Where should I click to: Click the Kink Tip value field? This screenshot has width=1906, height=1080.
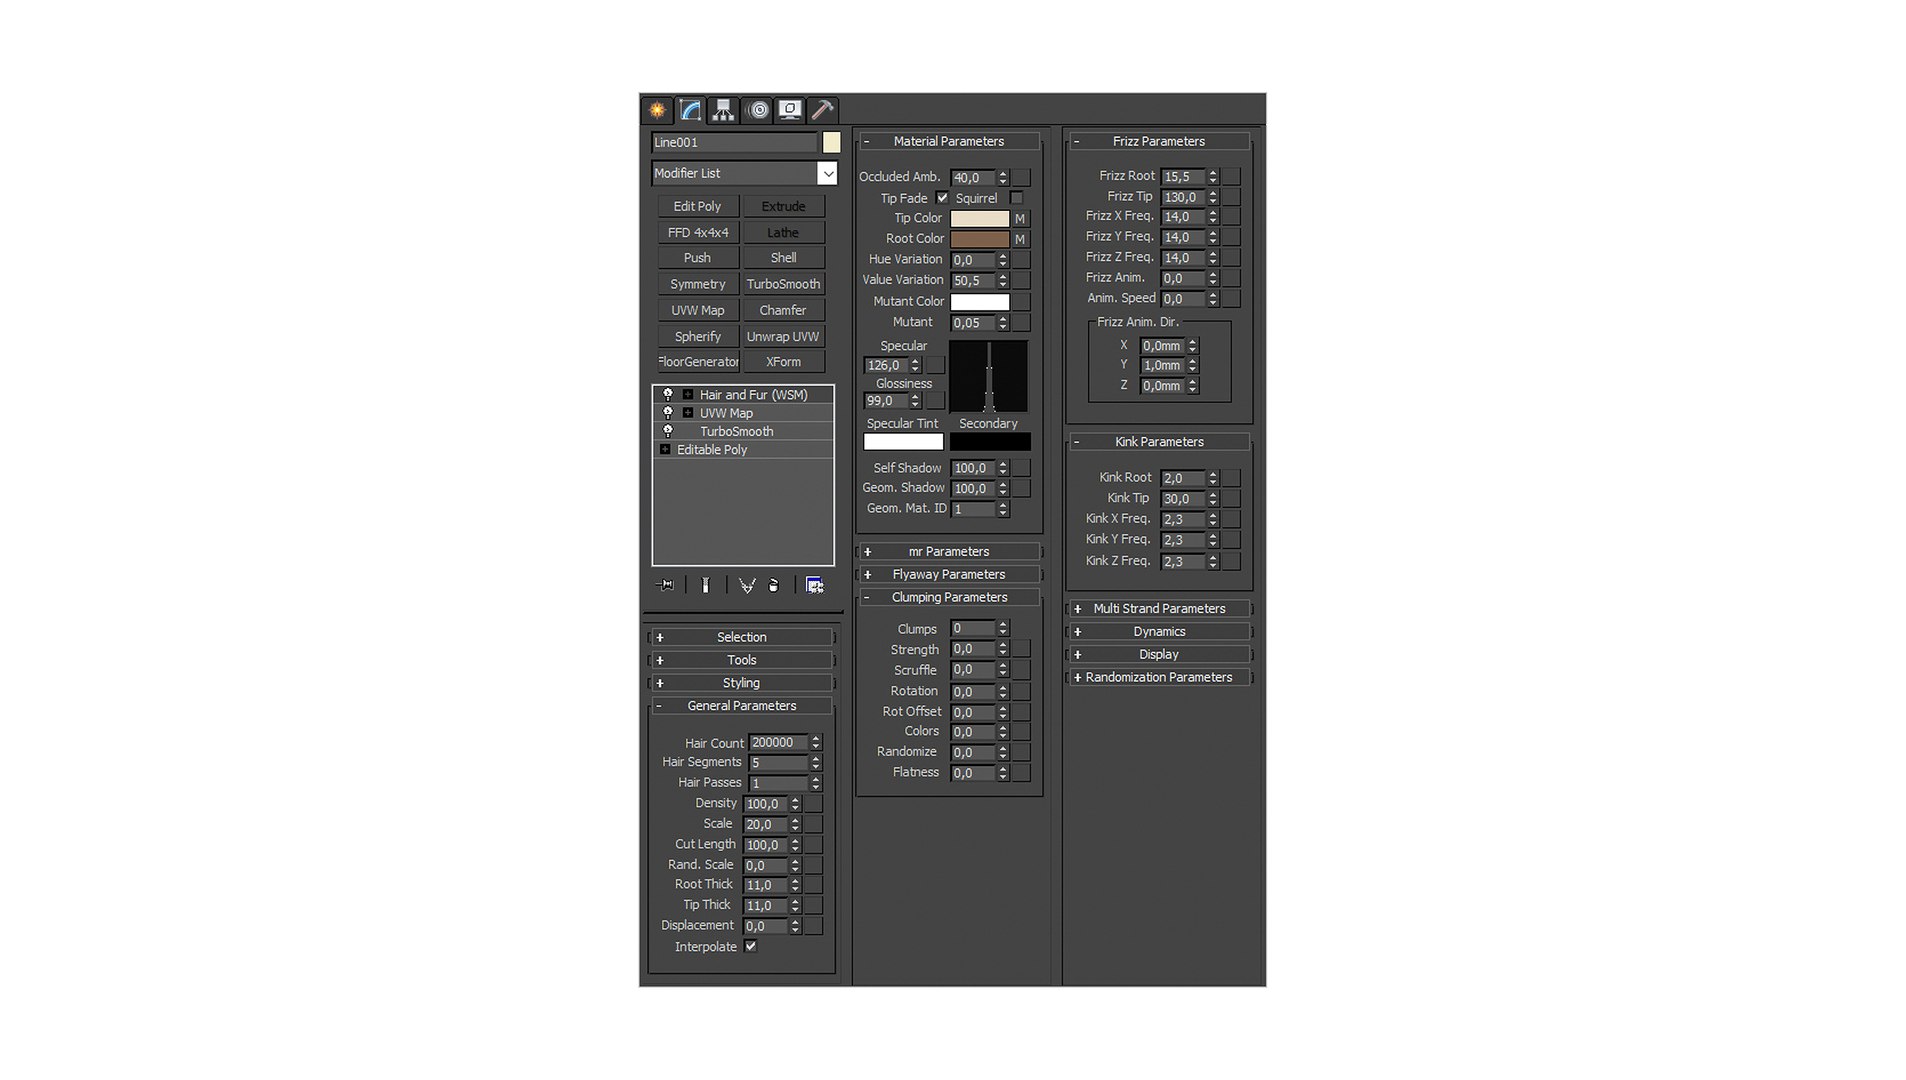click(x=1182, y=498)
